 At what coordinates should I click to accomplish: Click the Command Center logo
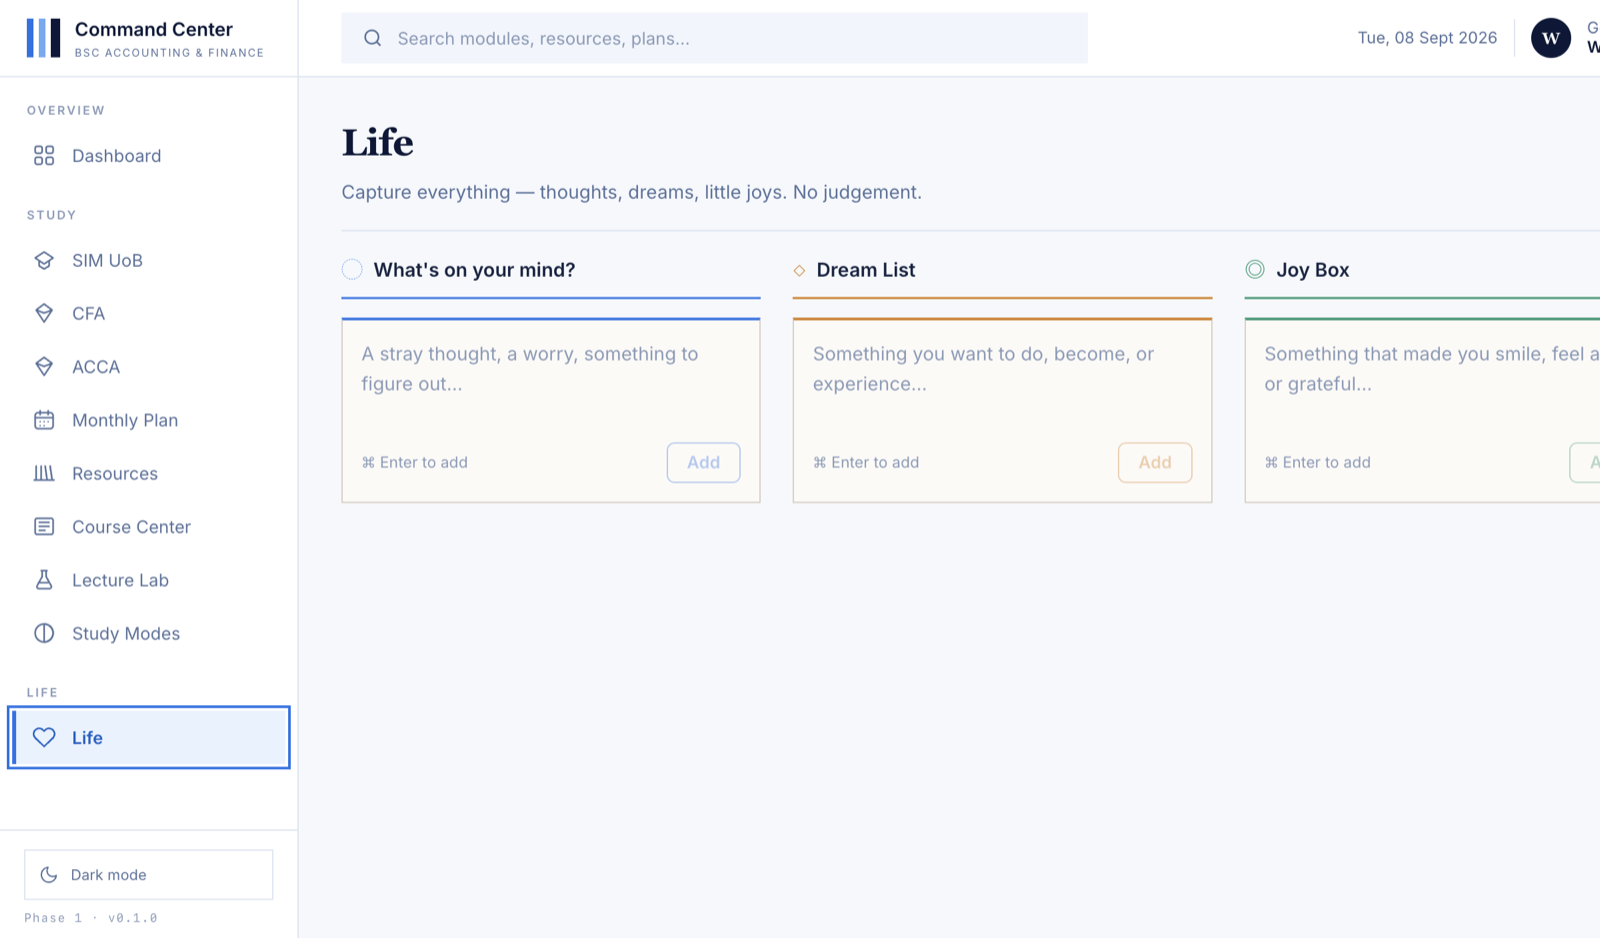point(43,38)
